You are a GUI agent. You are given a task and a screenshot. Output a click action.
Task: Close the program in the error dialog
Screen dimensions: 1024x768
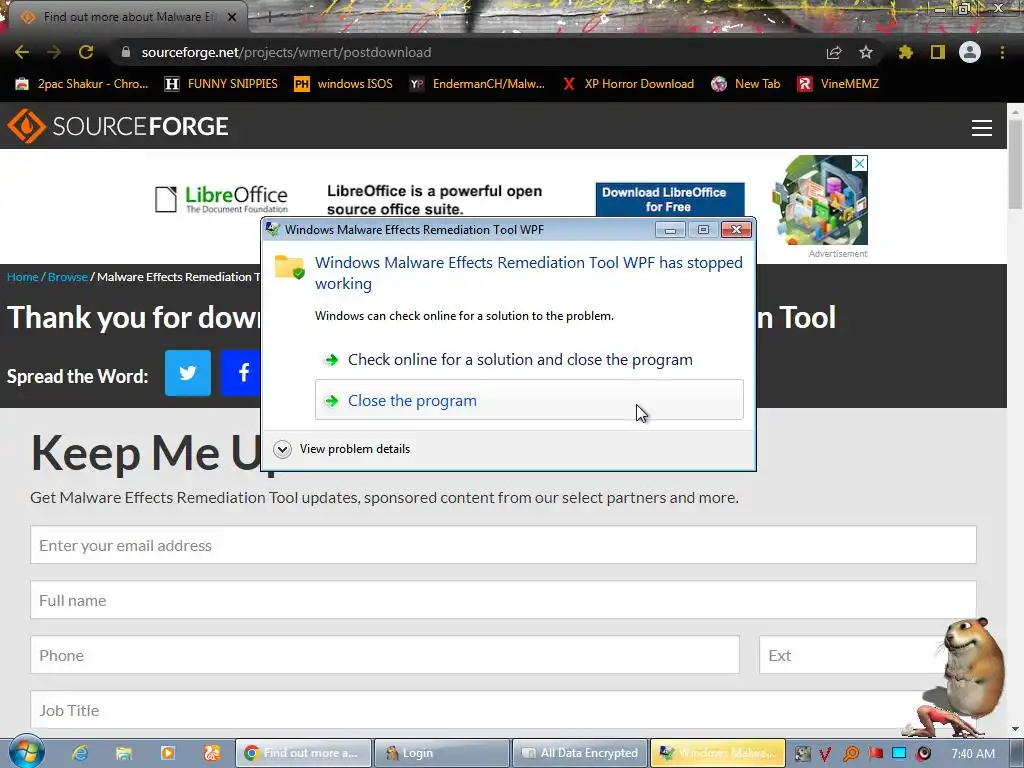pos(529,400)
